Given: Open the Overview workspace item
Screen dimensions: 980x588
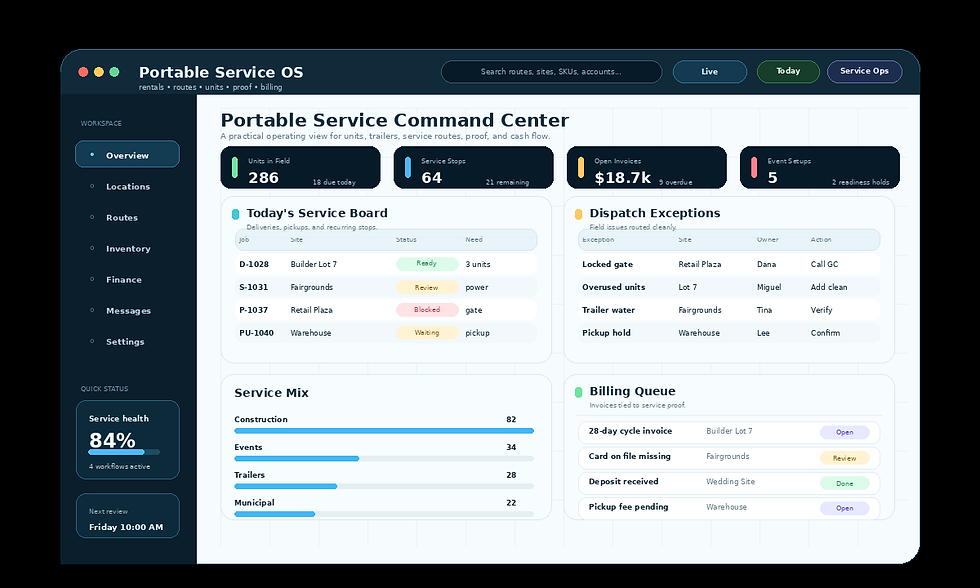Looking at the screenshot, I should click(x=127, y=154).
